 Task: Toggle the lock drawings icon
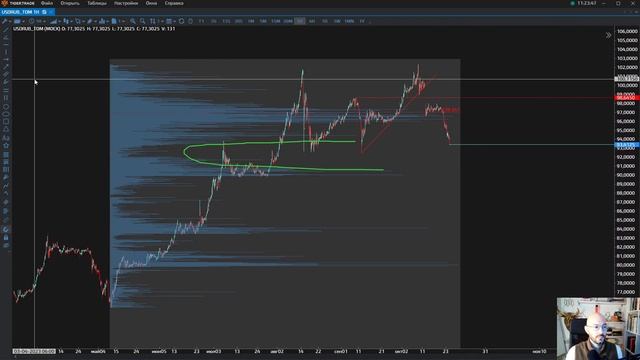(6, 237)
